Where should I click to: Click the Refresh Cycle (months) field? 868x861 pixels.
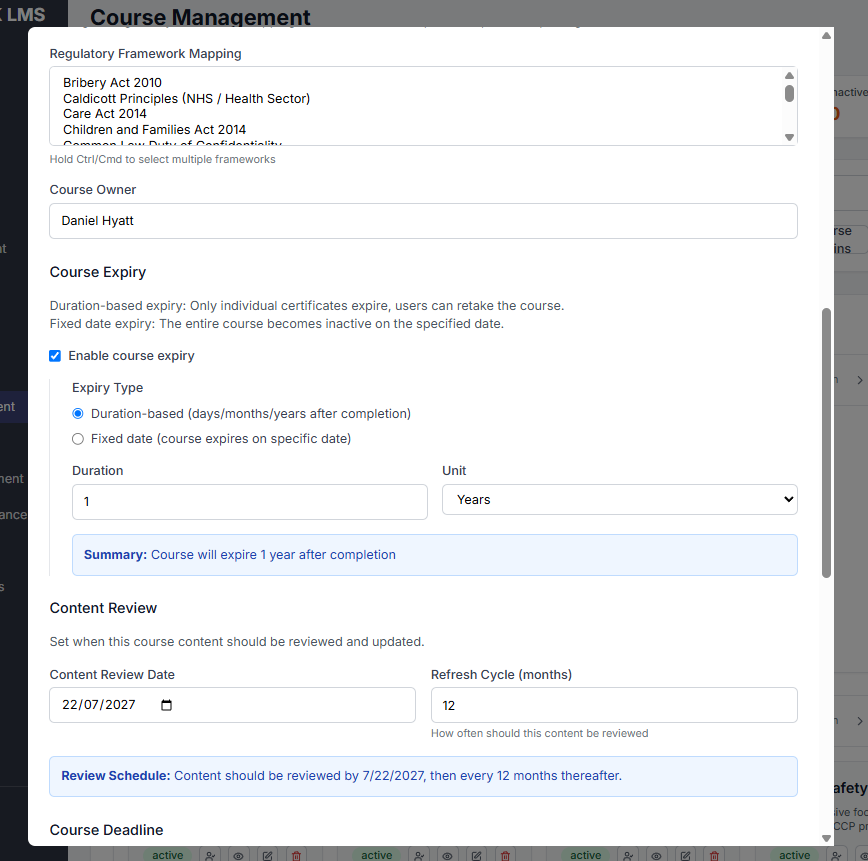pyautogui.click(x=614, y=705)
